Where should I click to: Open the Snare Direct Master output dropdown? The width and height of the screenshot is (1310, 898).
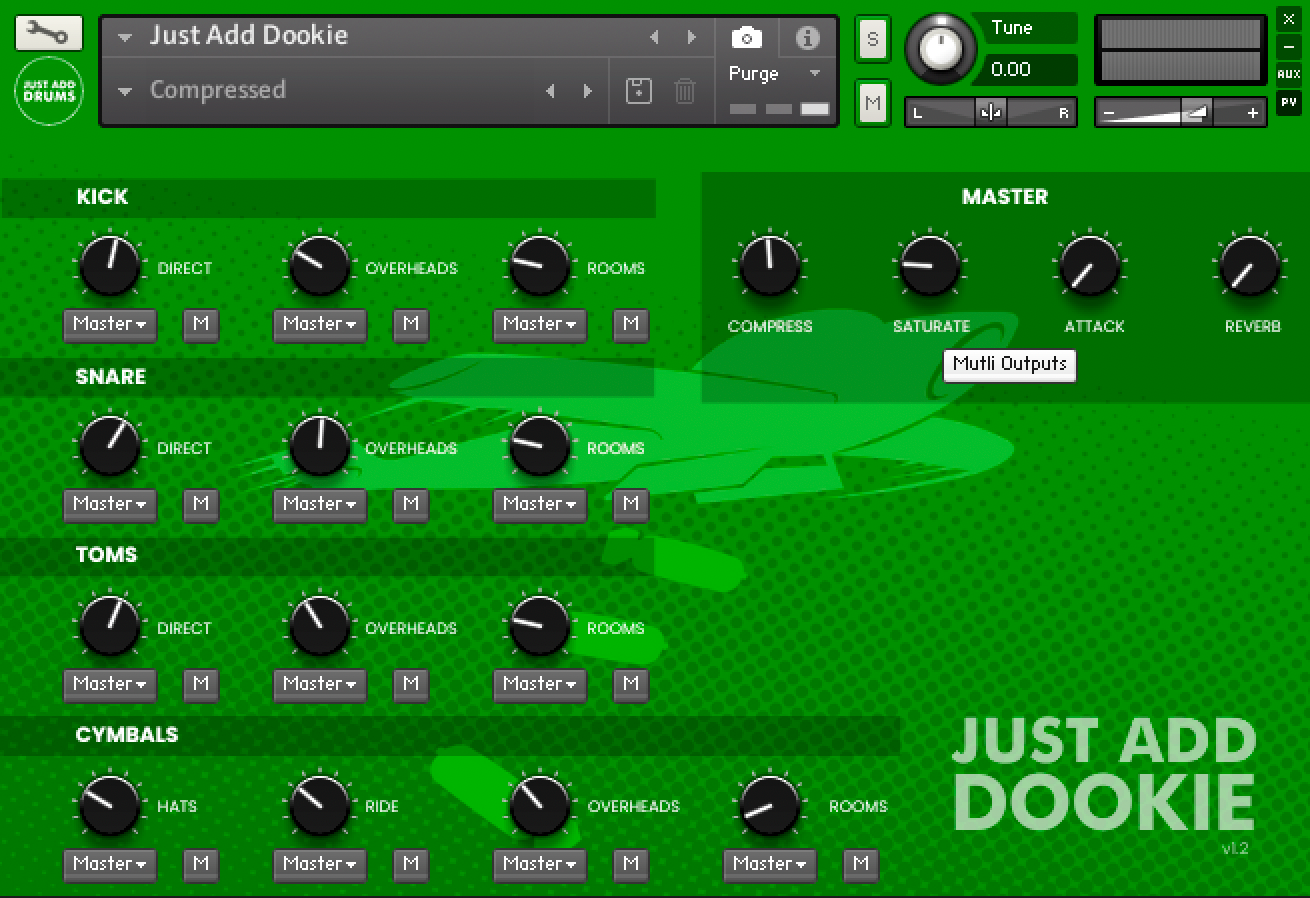(110, 504)
